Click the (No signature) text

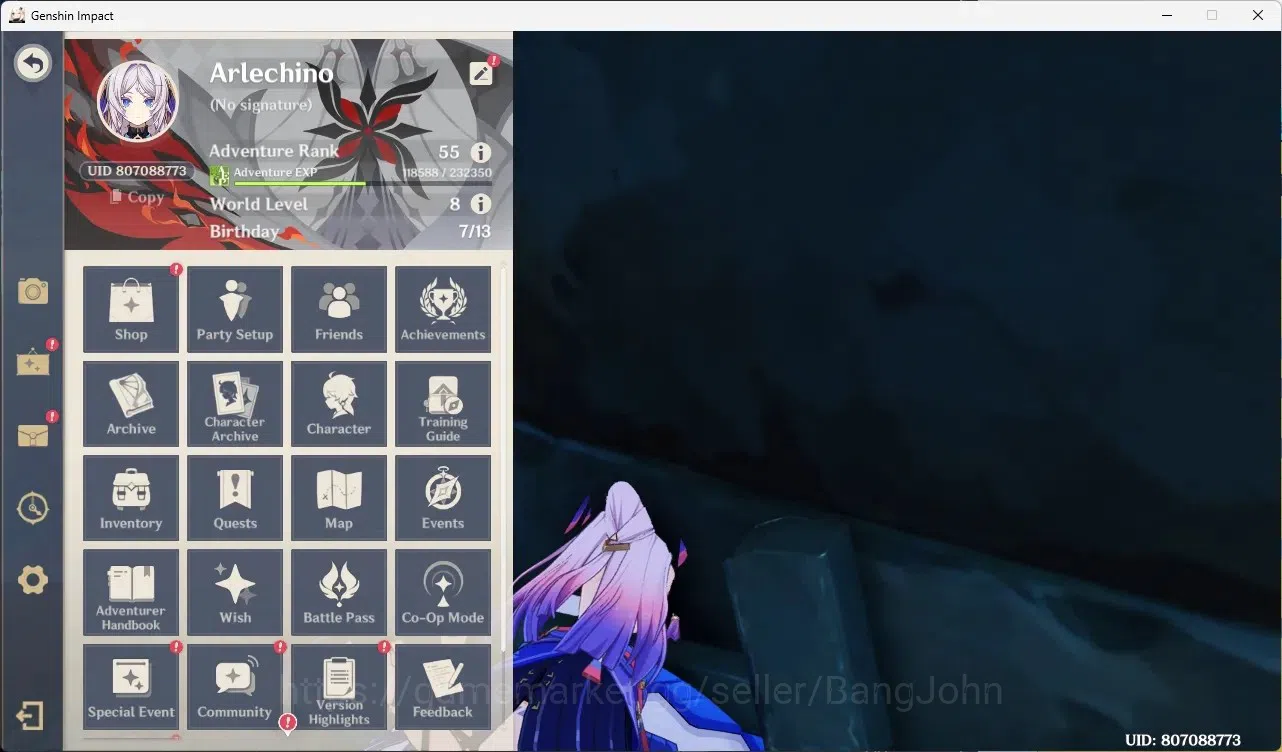(261, 105)
